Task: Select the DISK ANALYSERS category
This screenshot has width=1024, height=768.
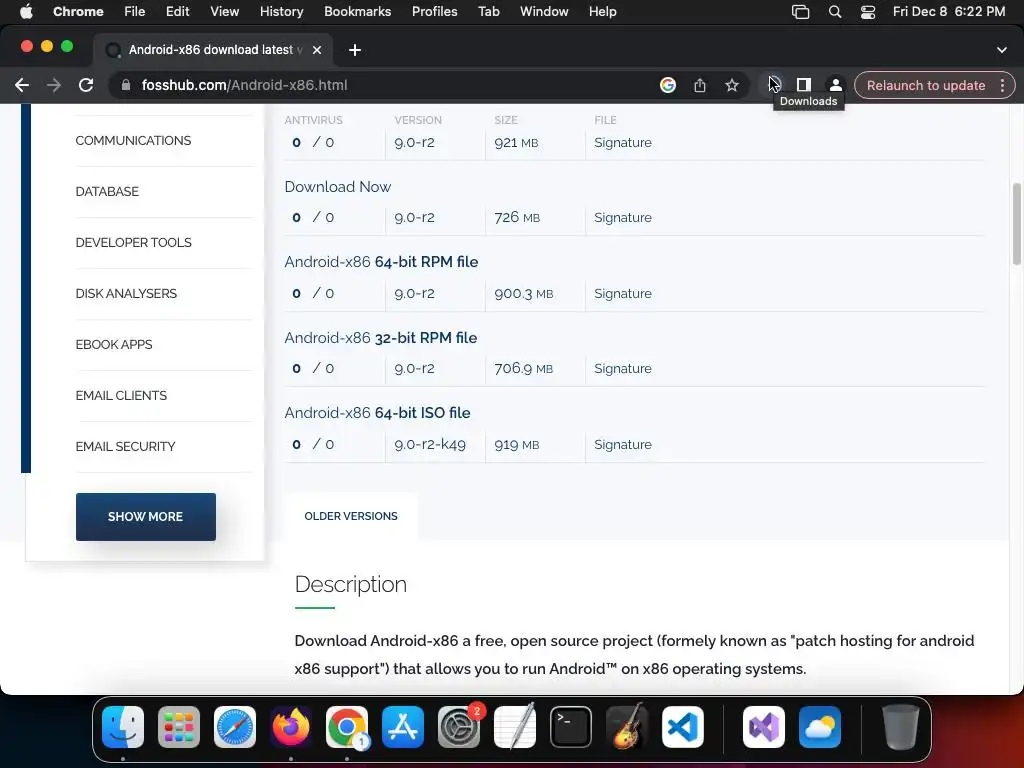Action: (x=126, y=293)
